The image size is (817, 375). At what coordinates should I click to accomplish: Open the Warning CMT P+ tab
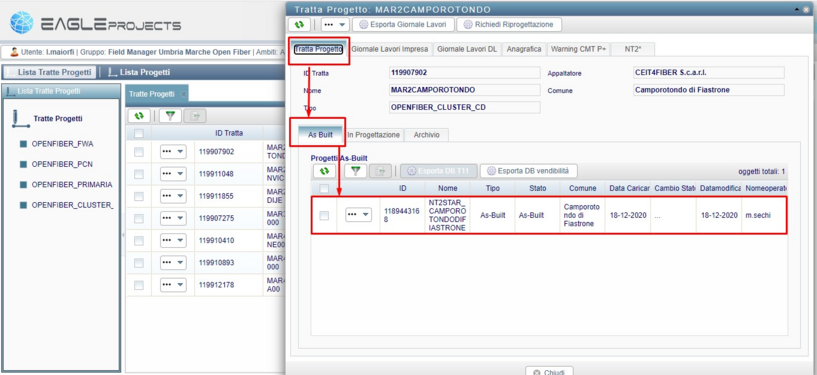(578, 49)
